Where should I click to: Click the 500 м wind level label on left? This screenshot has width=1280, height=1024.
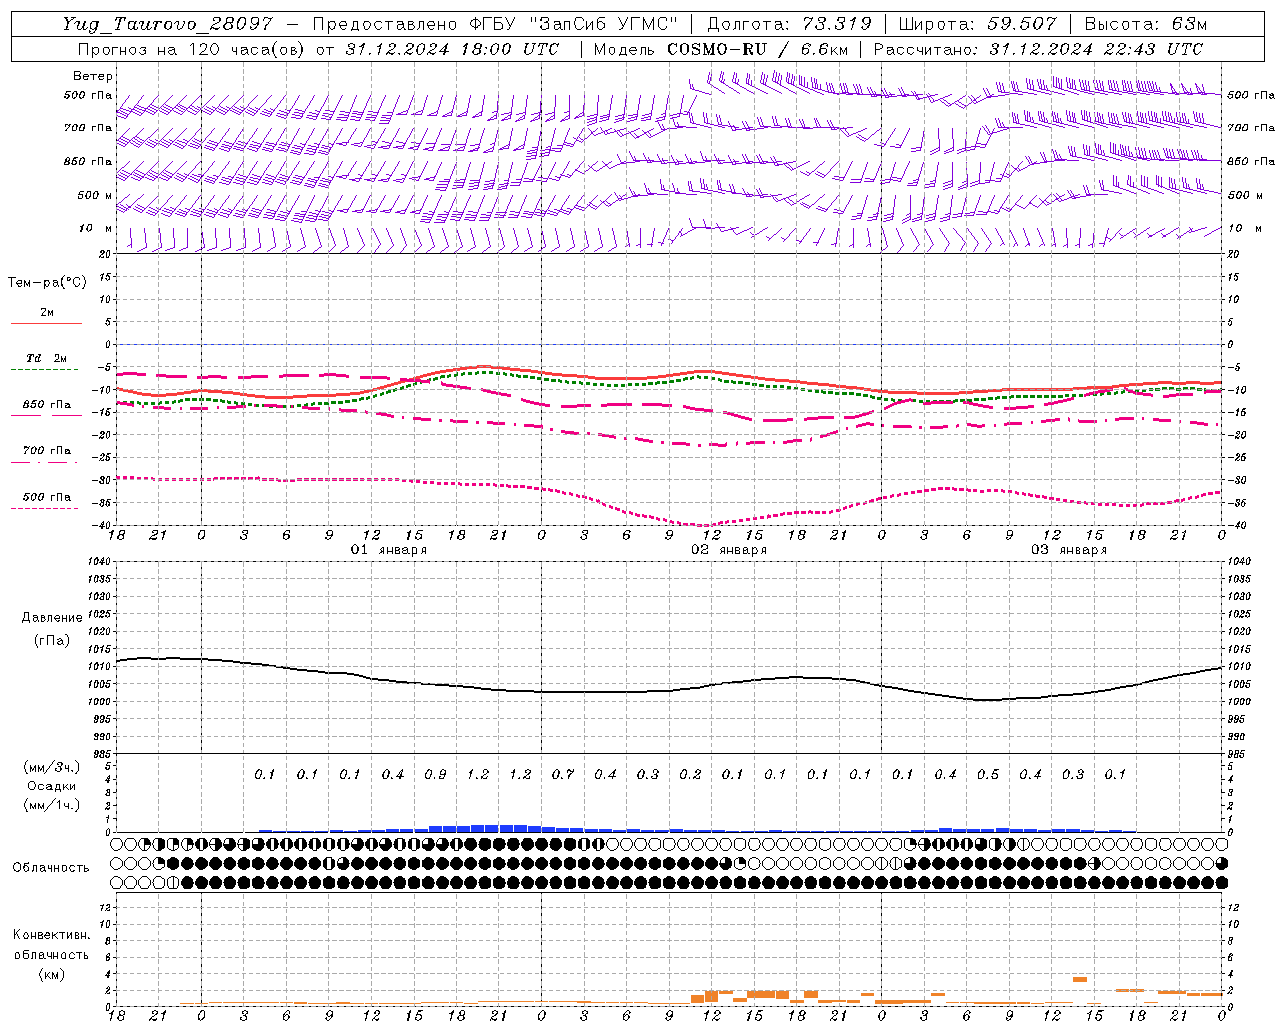(x=95, y=195)
